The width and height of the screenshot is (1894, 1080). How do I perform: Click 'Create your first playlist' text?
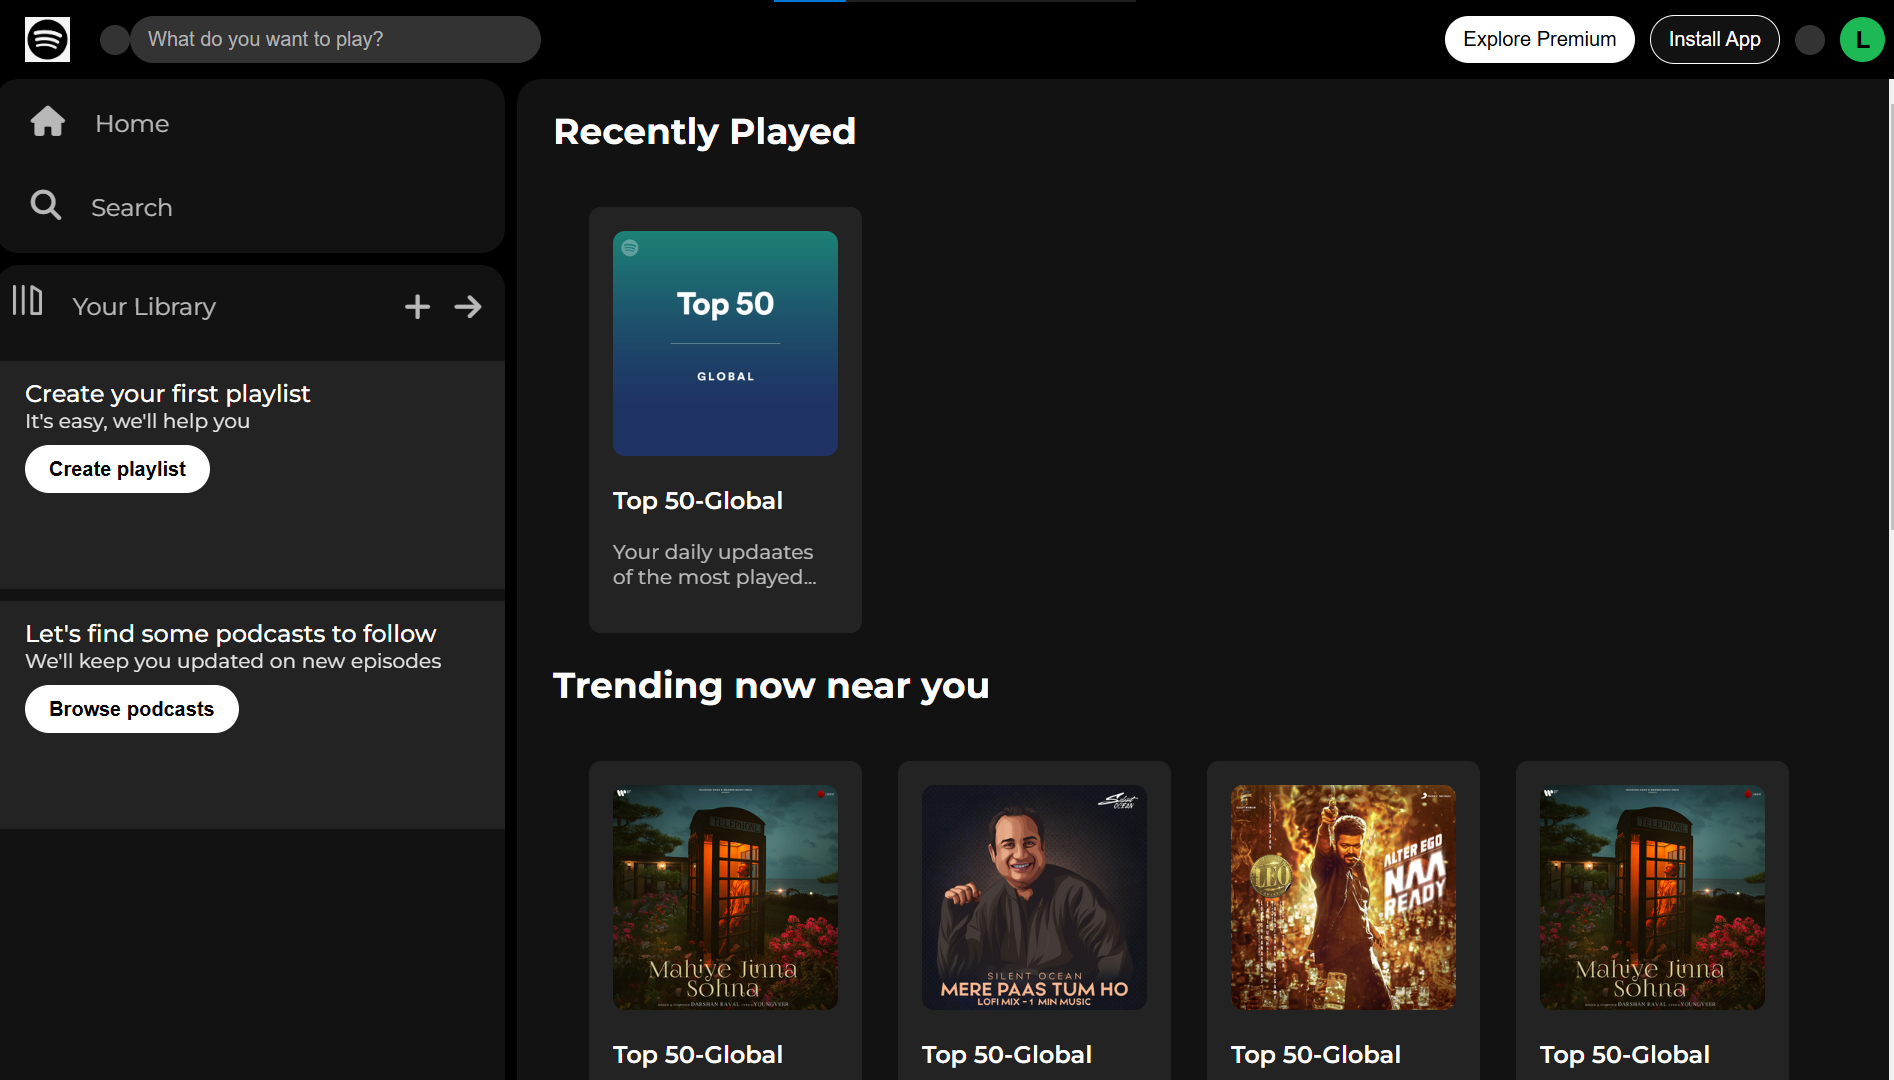168,393
